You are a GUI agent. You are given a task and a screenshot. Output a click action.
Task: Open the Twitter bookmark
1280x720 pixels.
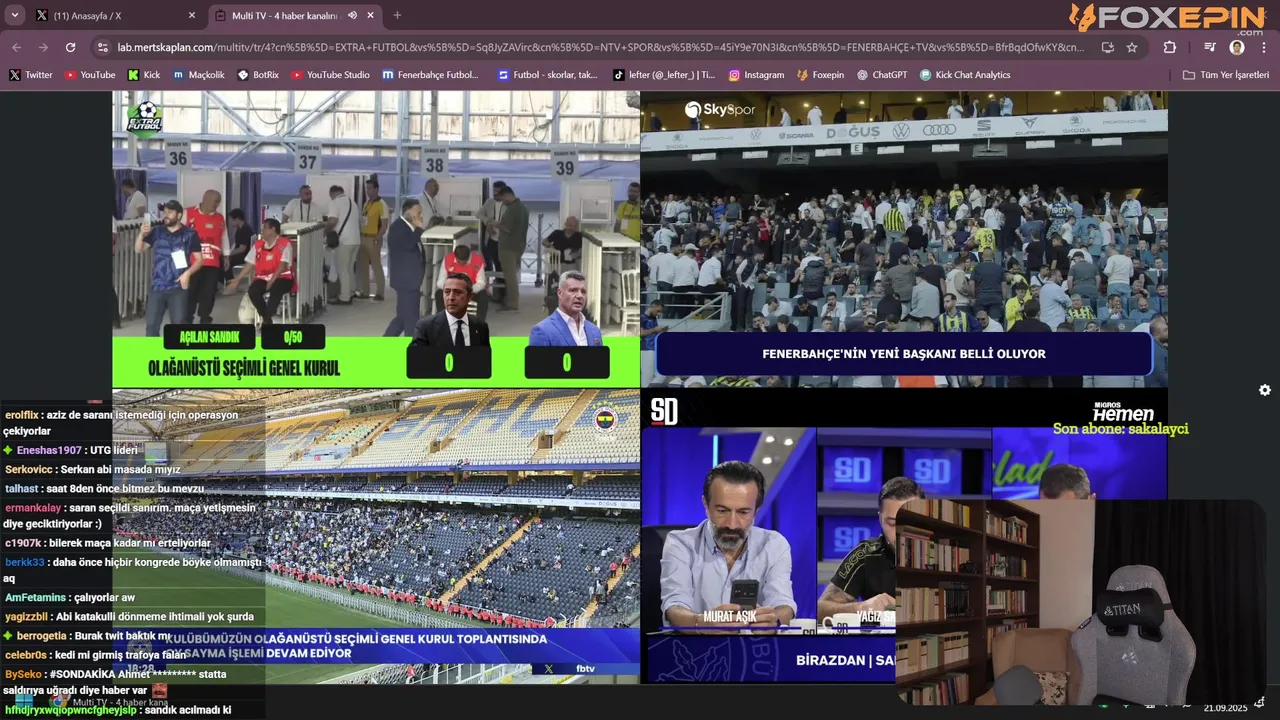pyautogui.click(x=31, y=75)
